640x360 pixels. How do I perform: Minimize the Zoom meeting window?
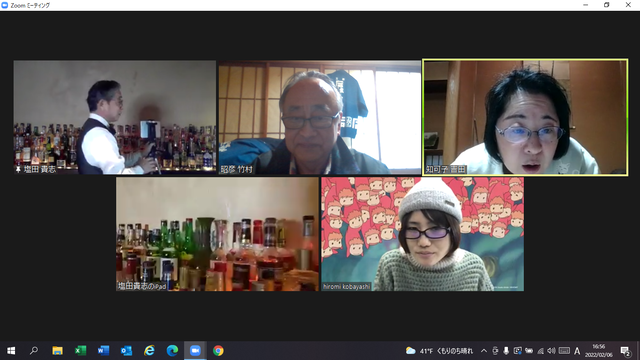tap(586, 5)
